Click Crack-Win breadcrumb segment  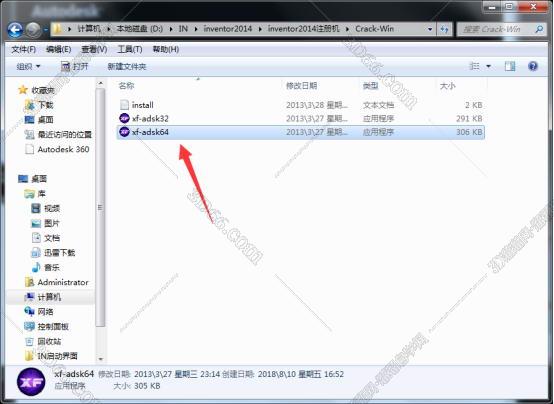coord(375,29)
